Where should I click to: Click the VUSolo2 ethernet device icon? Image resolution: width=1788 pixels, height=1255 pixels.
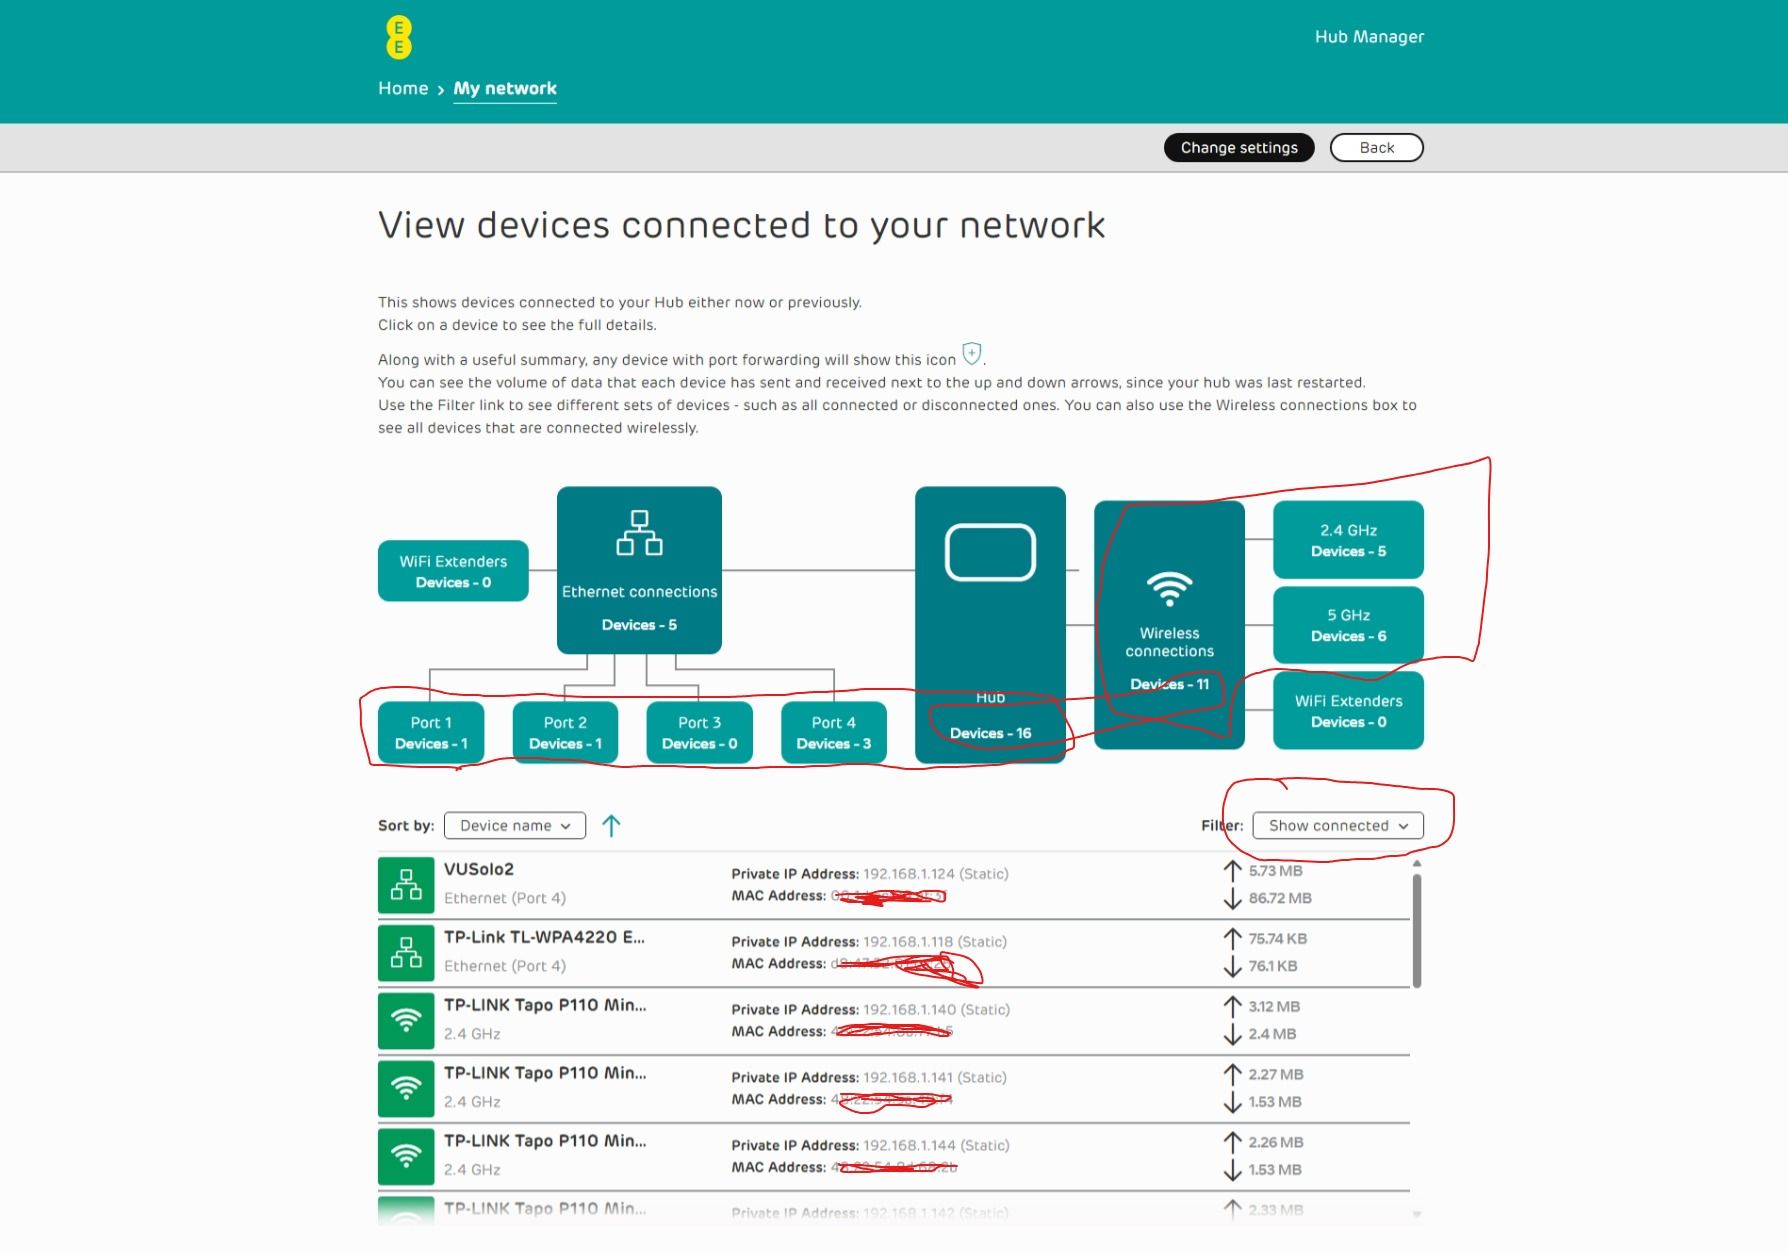click(x=406, y=886)
